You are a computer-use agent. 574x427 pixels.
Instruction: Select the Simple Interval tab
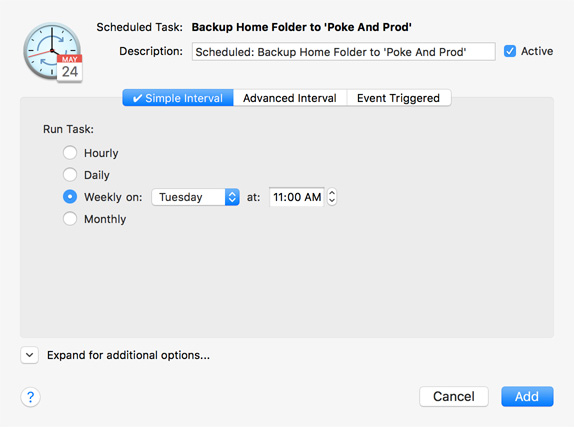pos(178,98)
